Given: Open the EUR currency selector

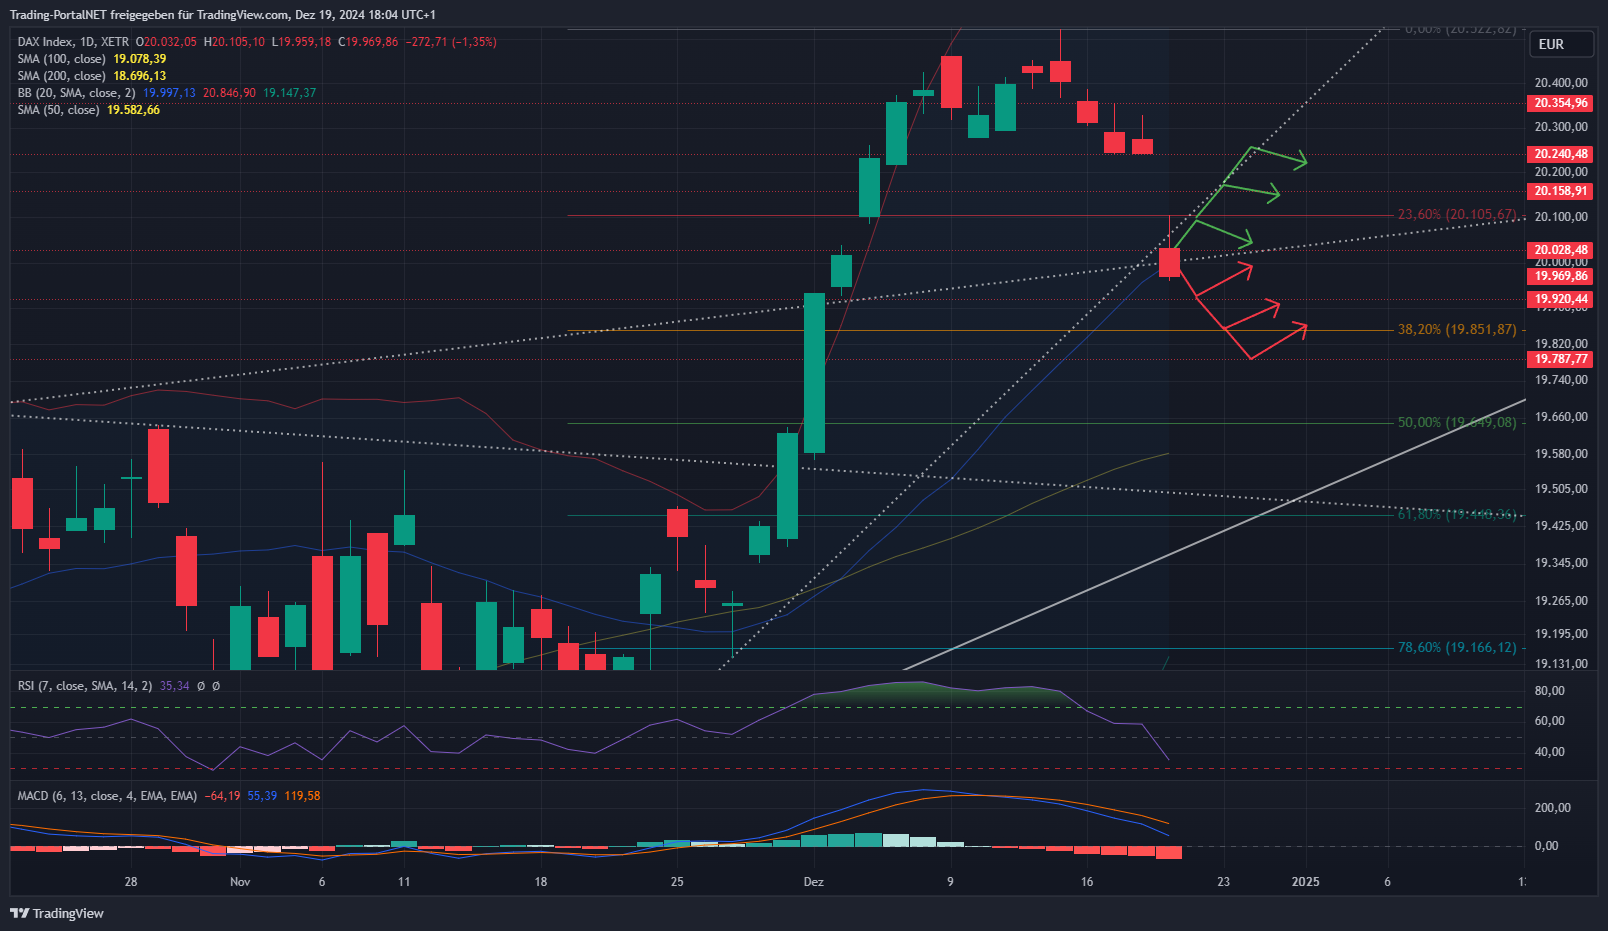Looking at the screenshot, I should (1564, 44).
